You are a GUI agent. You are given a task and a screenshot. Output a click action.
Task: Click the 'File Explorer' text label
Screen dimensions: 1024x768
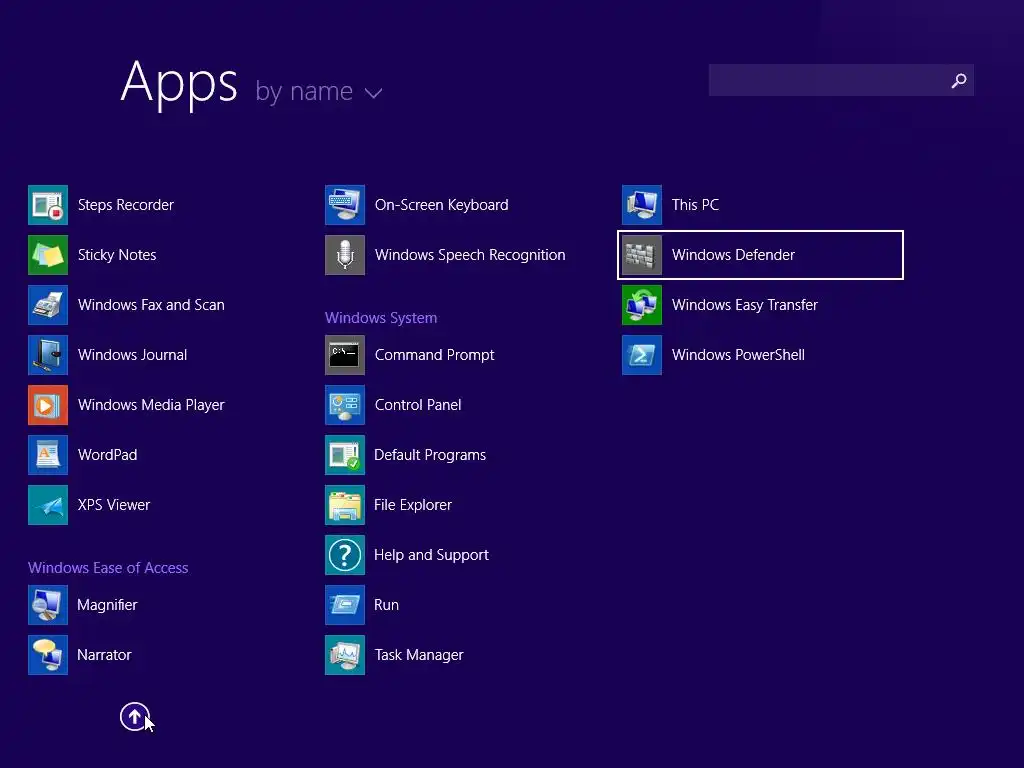click(413, 505)
